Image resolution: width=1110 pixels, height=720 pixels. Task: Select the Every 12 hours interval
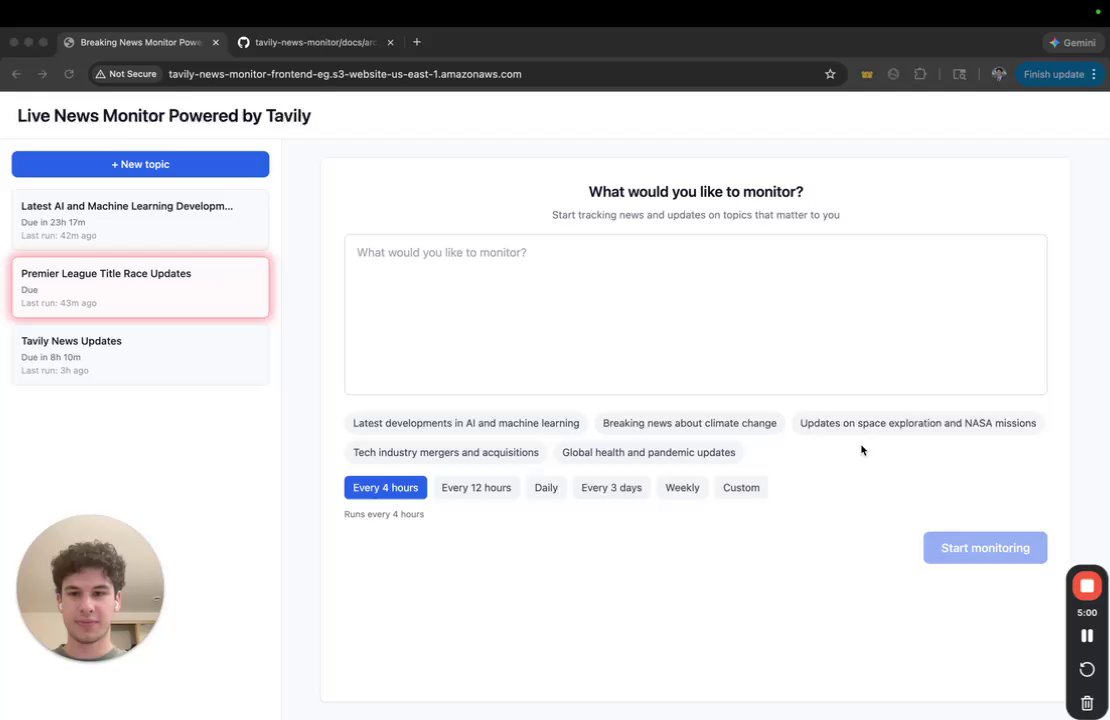[476, 488]
